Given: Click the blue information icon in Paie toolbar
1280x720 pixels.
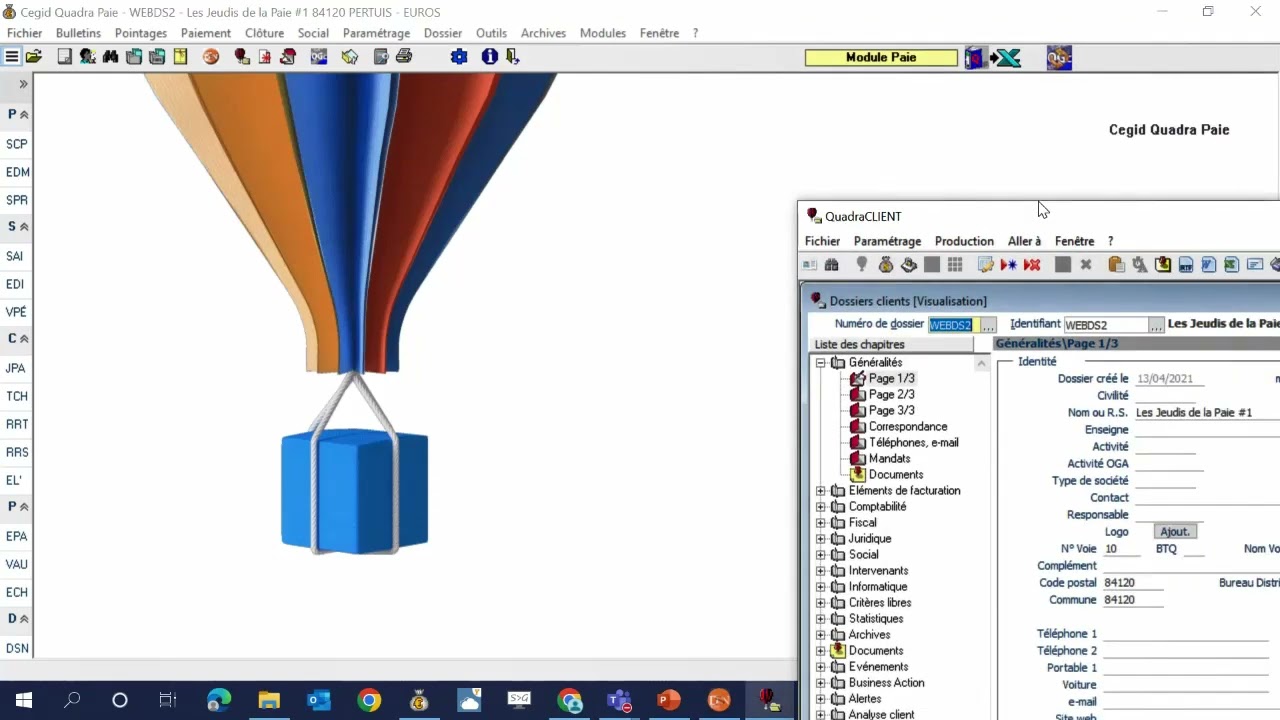Looking at the screenshot, I should [489, 57].
